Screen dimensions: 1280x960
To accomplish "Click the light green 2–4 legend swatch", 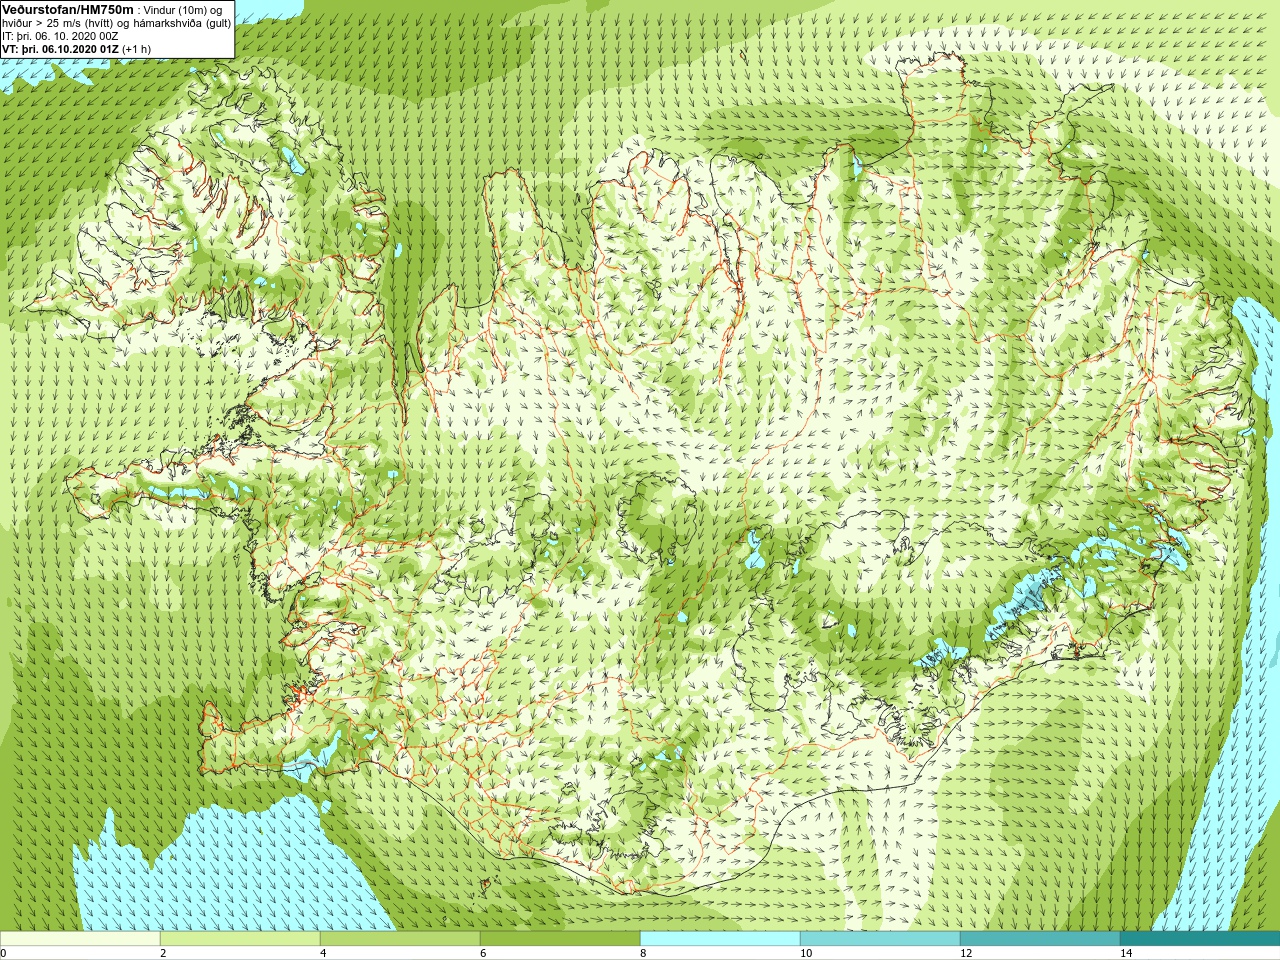I will [x=240, y=939].
